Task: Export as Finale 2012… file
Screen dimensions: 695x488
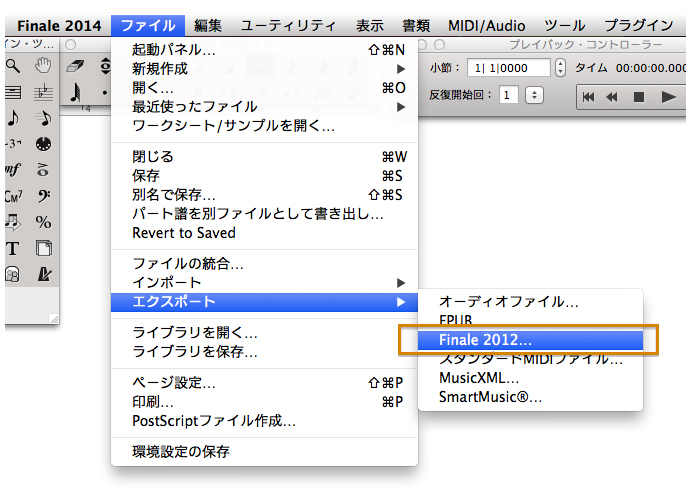Action: (x=530, y=340)
